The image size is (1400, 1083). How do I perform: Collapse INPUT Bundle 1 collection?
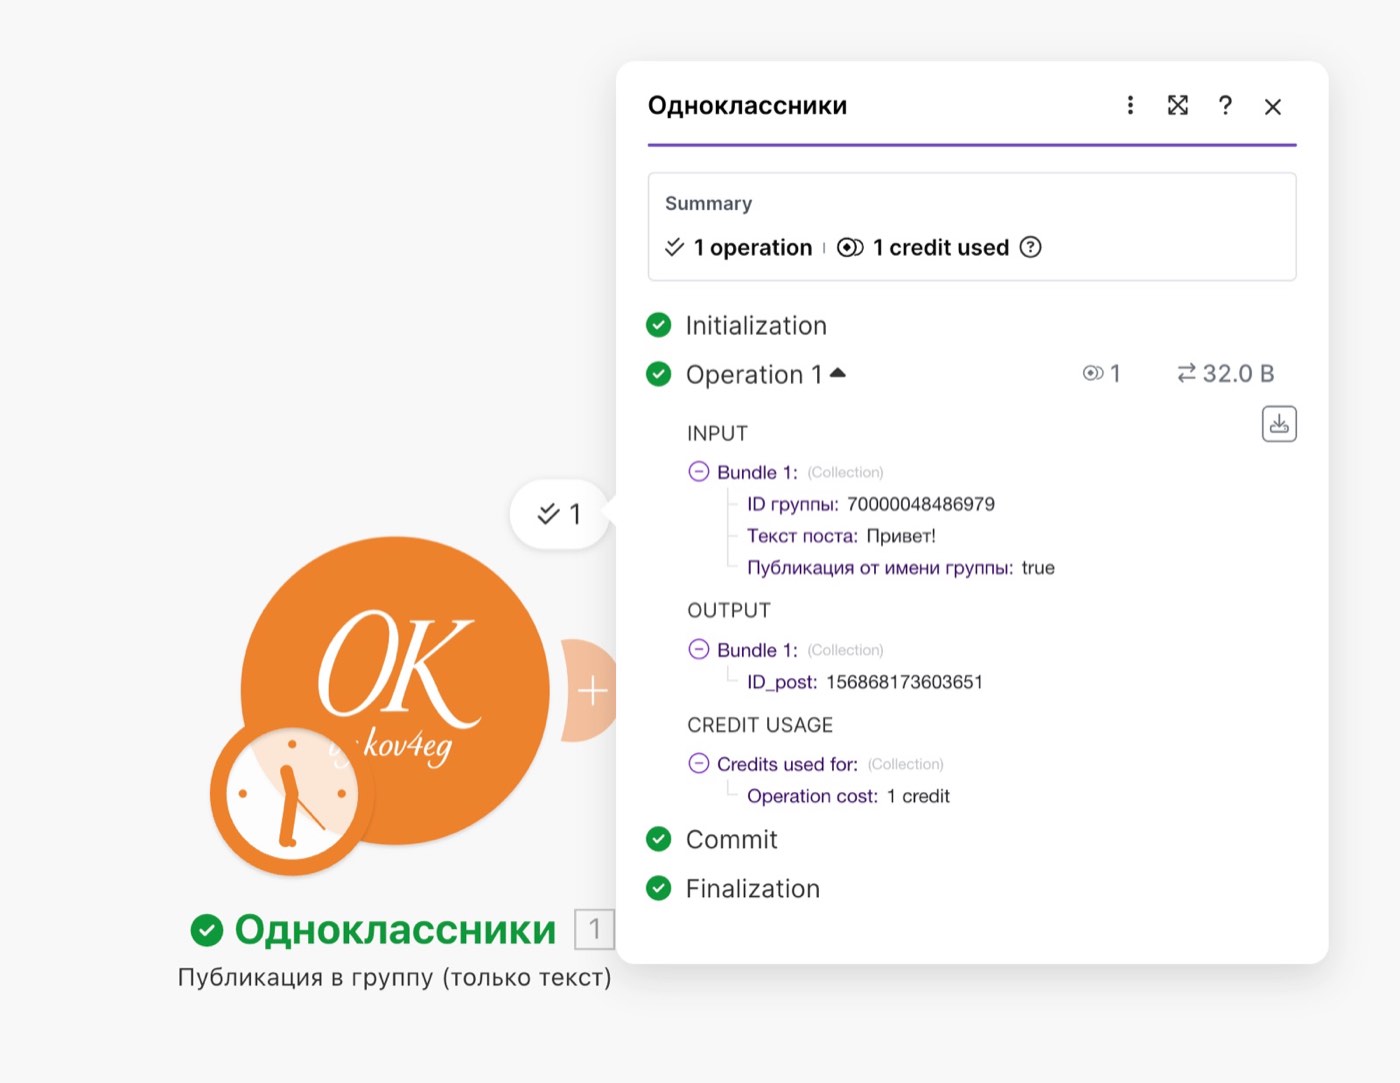(x=699, y=471)
